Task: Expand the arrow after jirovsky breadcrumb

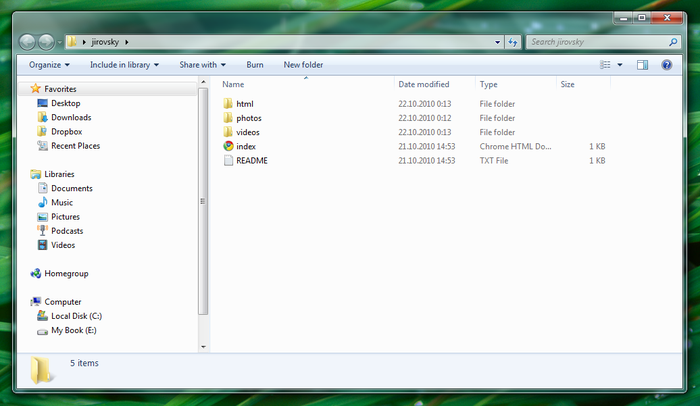Action: pos(126,42)
